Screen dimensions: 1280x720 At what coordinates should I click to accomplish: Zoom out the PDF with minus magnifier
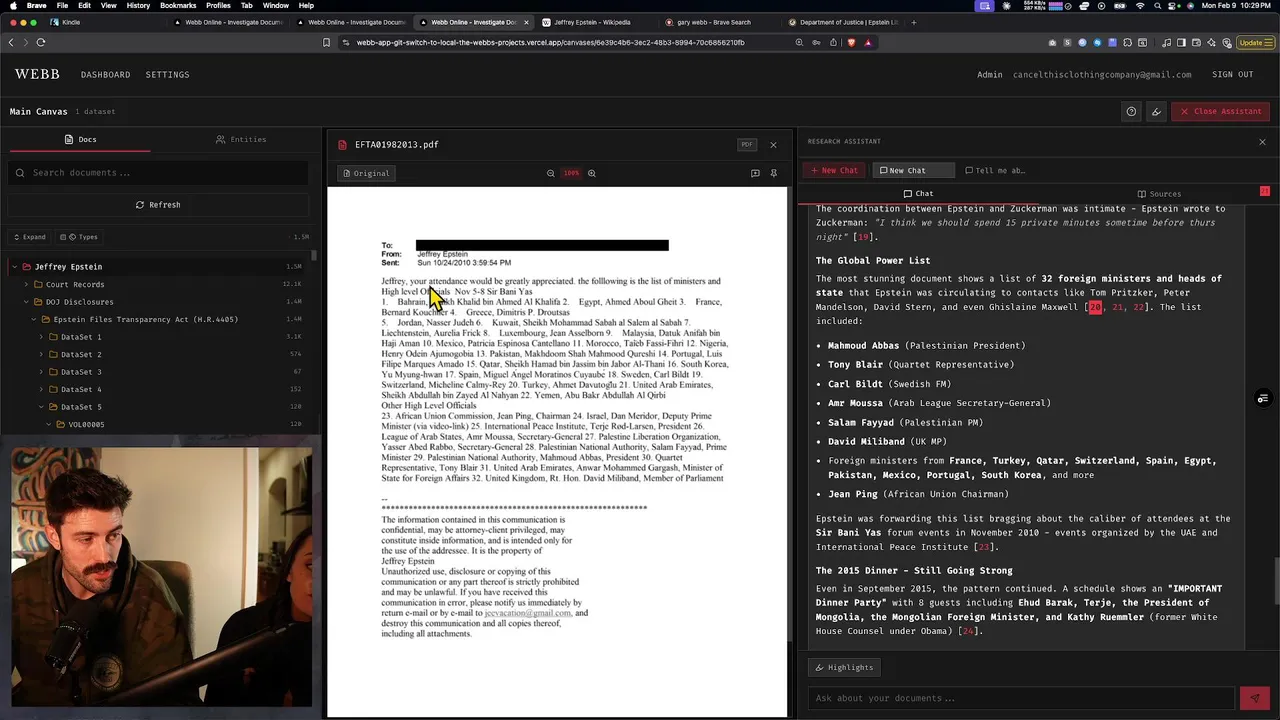coord(550,173)
